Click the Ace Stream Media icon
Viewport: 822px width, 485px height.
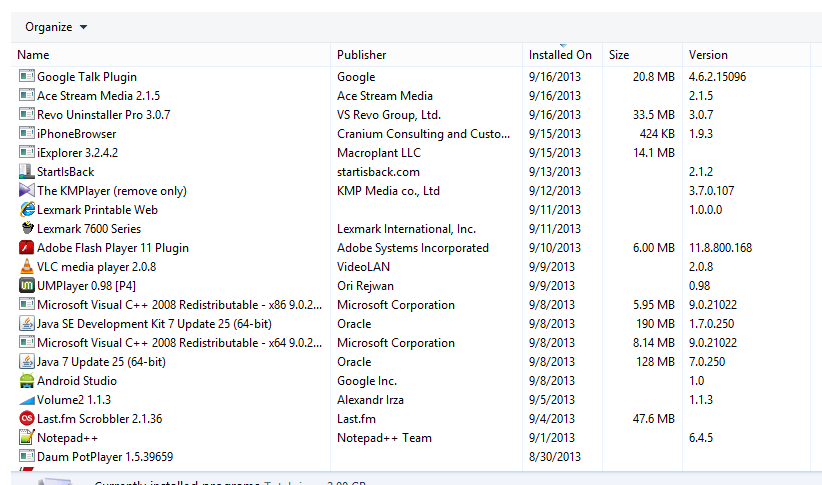click(x=27, y=95)
